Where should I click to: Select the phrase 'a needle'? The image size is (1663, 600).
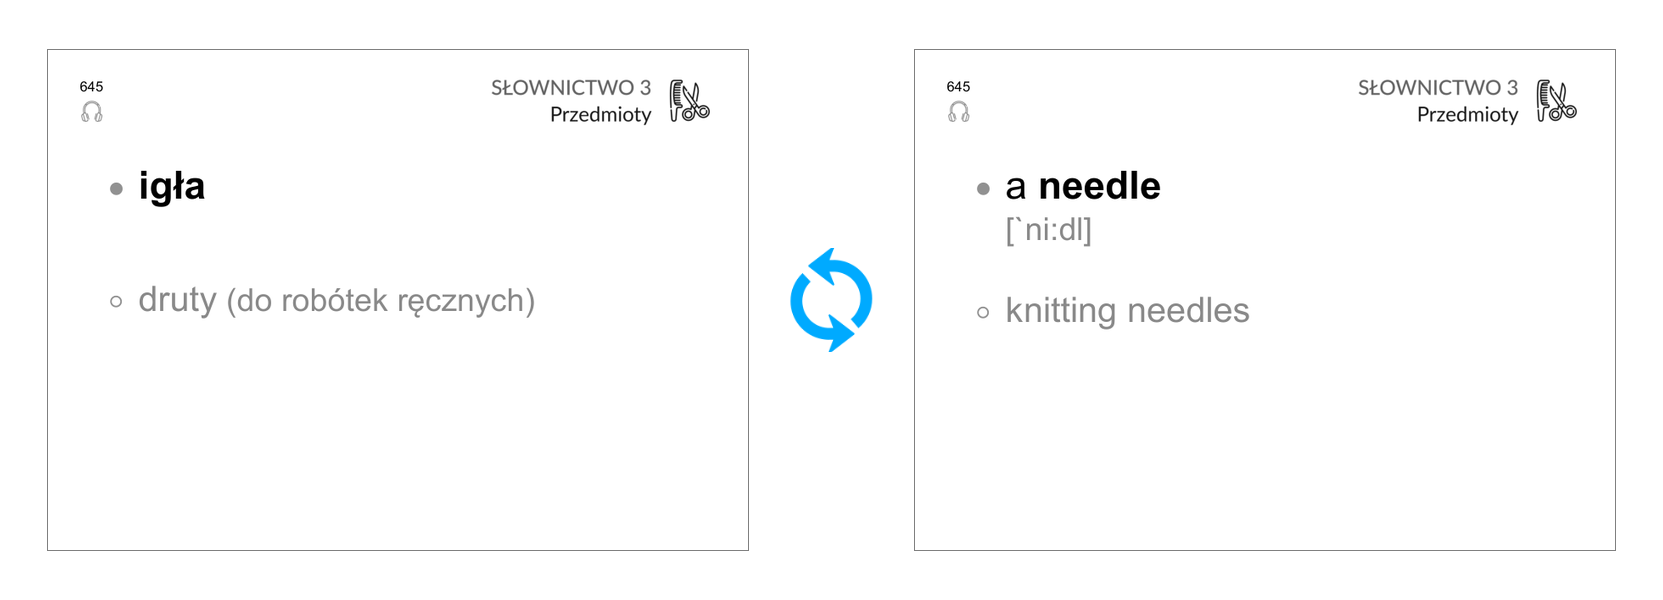click(1083, 186)
